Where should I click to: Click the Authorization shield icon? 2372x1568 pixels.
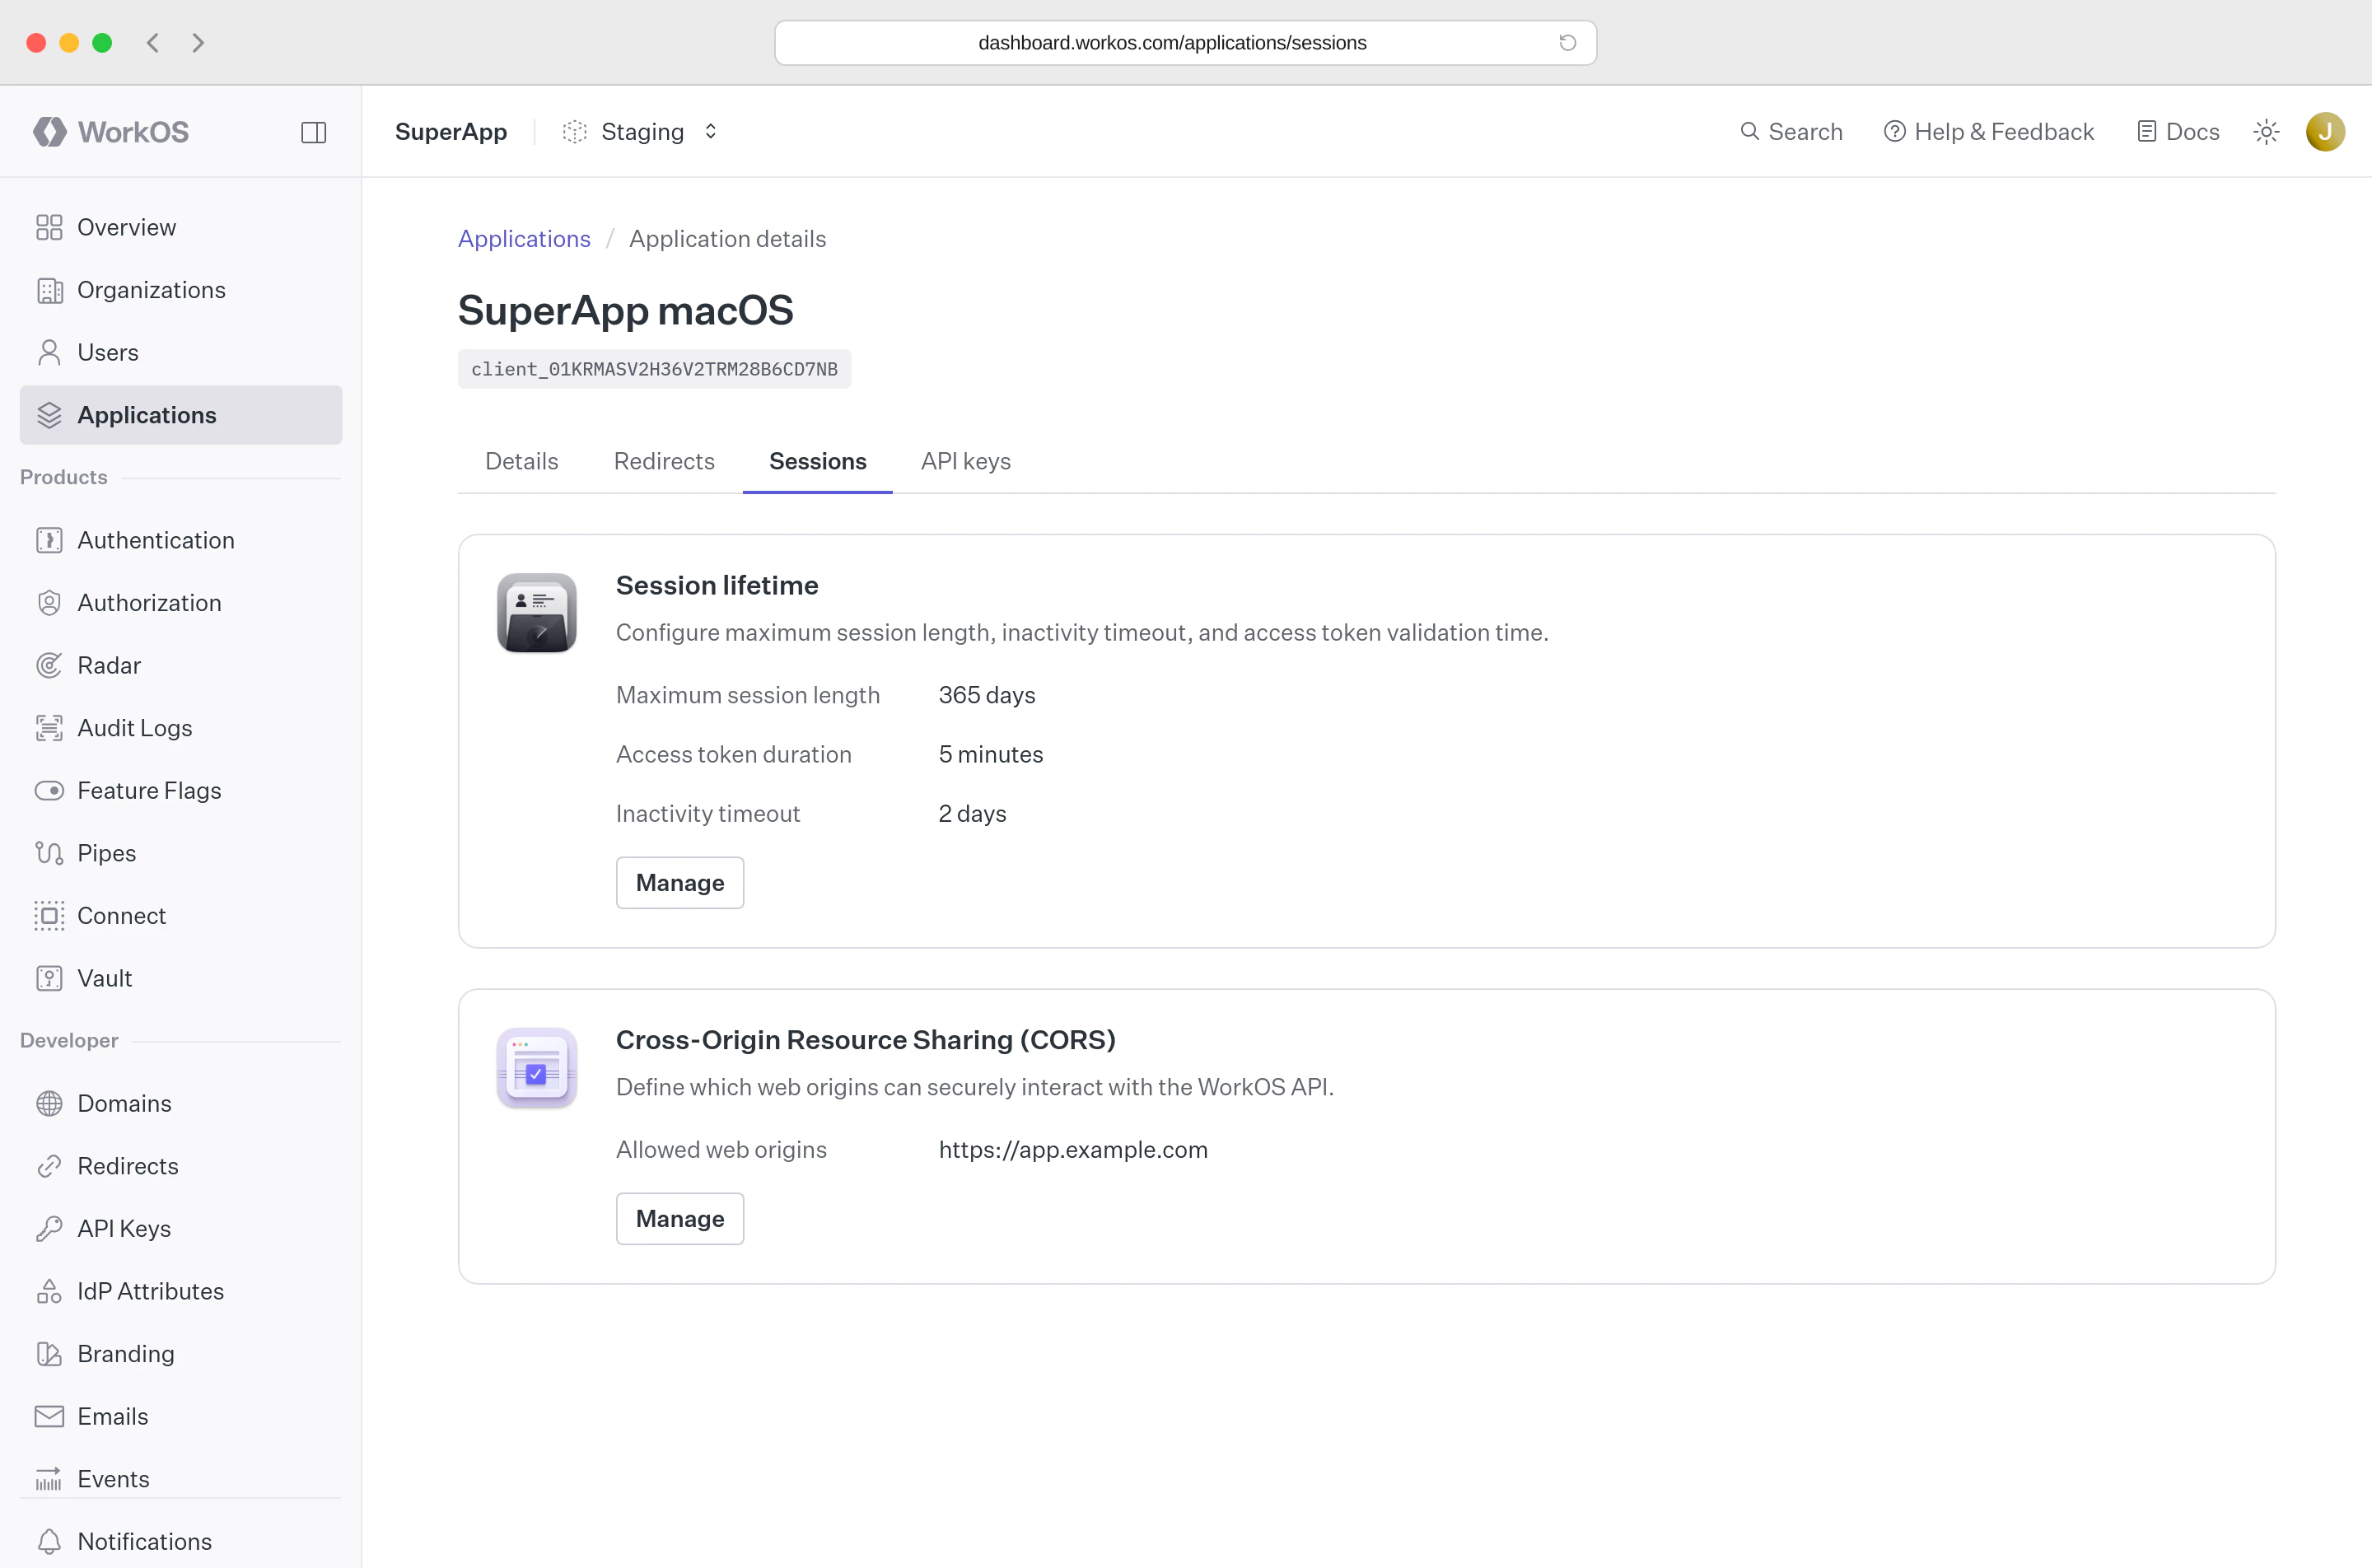(49, 603)
